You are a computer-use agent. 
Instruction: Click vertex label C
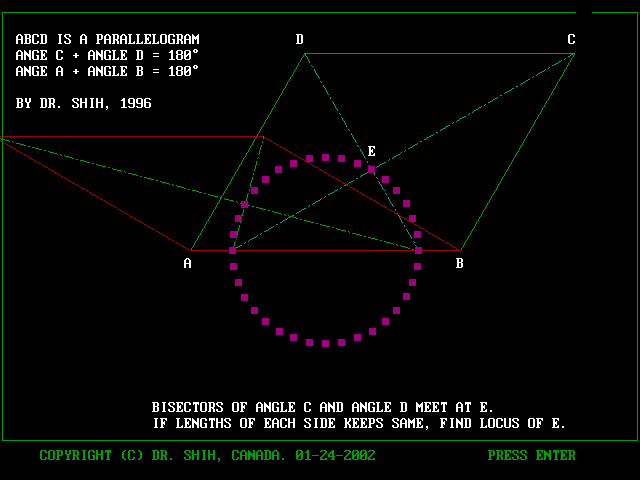(571, 39)
